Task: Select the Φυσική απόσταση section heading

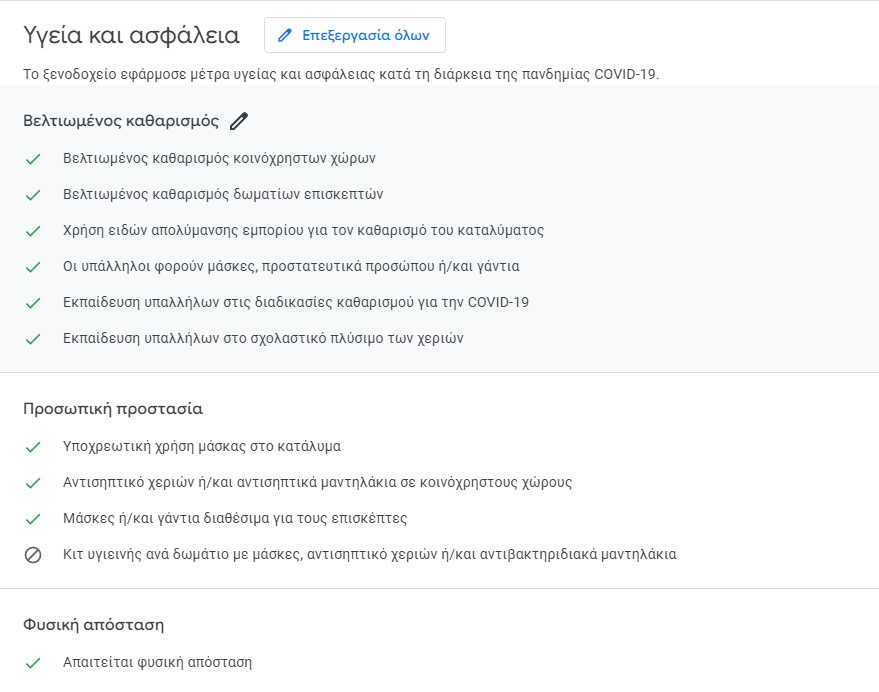Action: 94,625
